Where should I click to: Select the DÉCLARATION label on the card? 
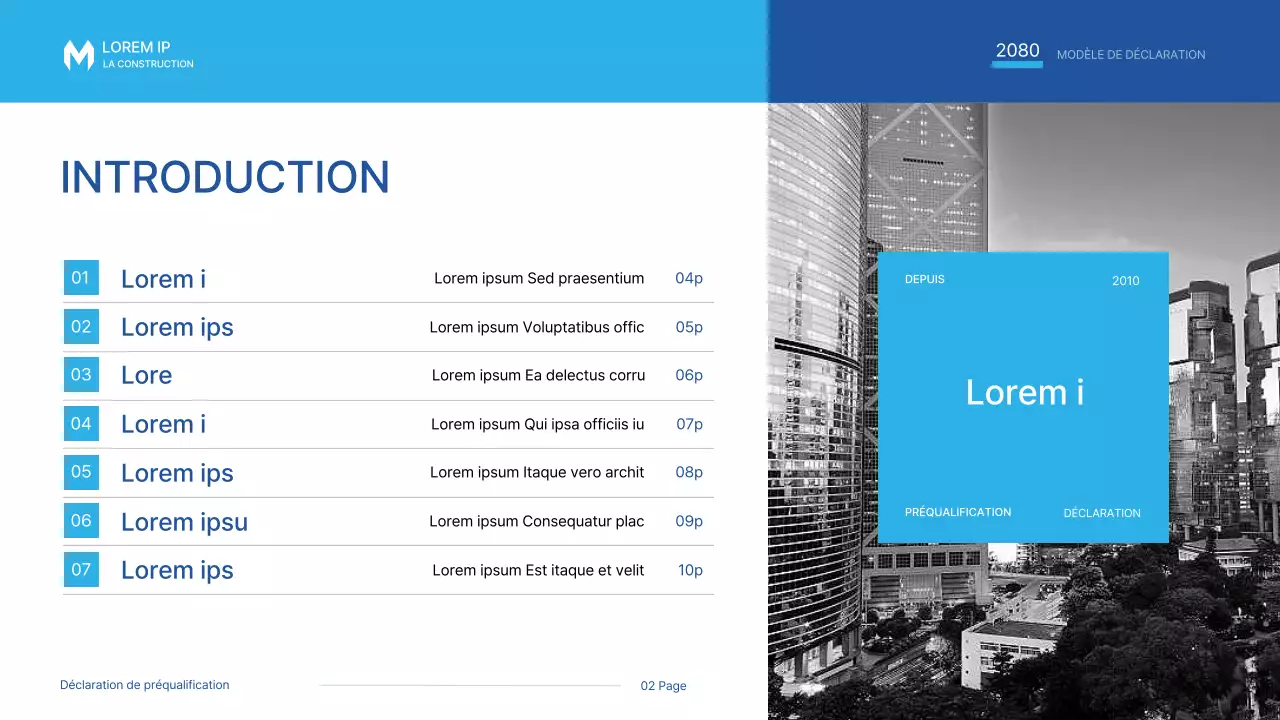point(1101,512)
